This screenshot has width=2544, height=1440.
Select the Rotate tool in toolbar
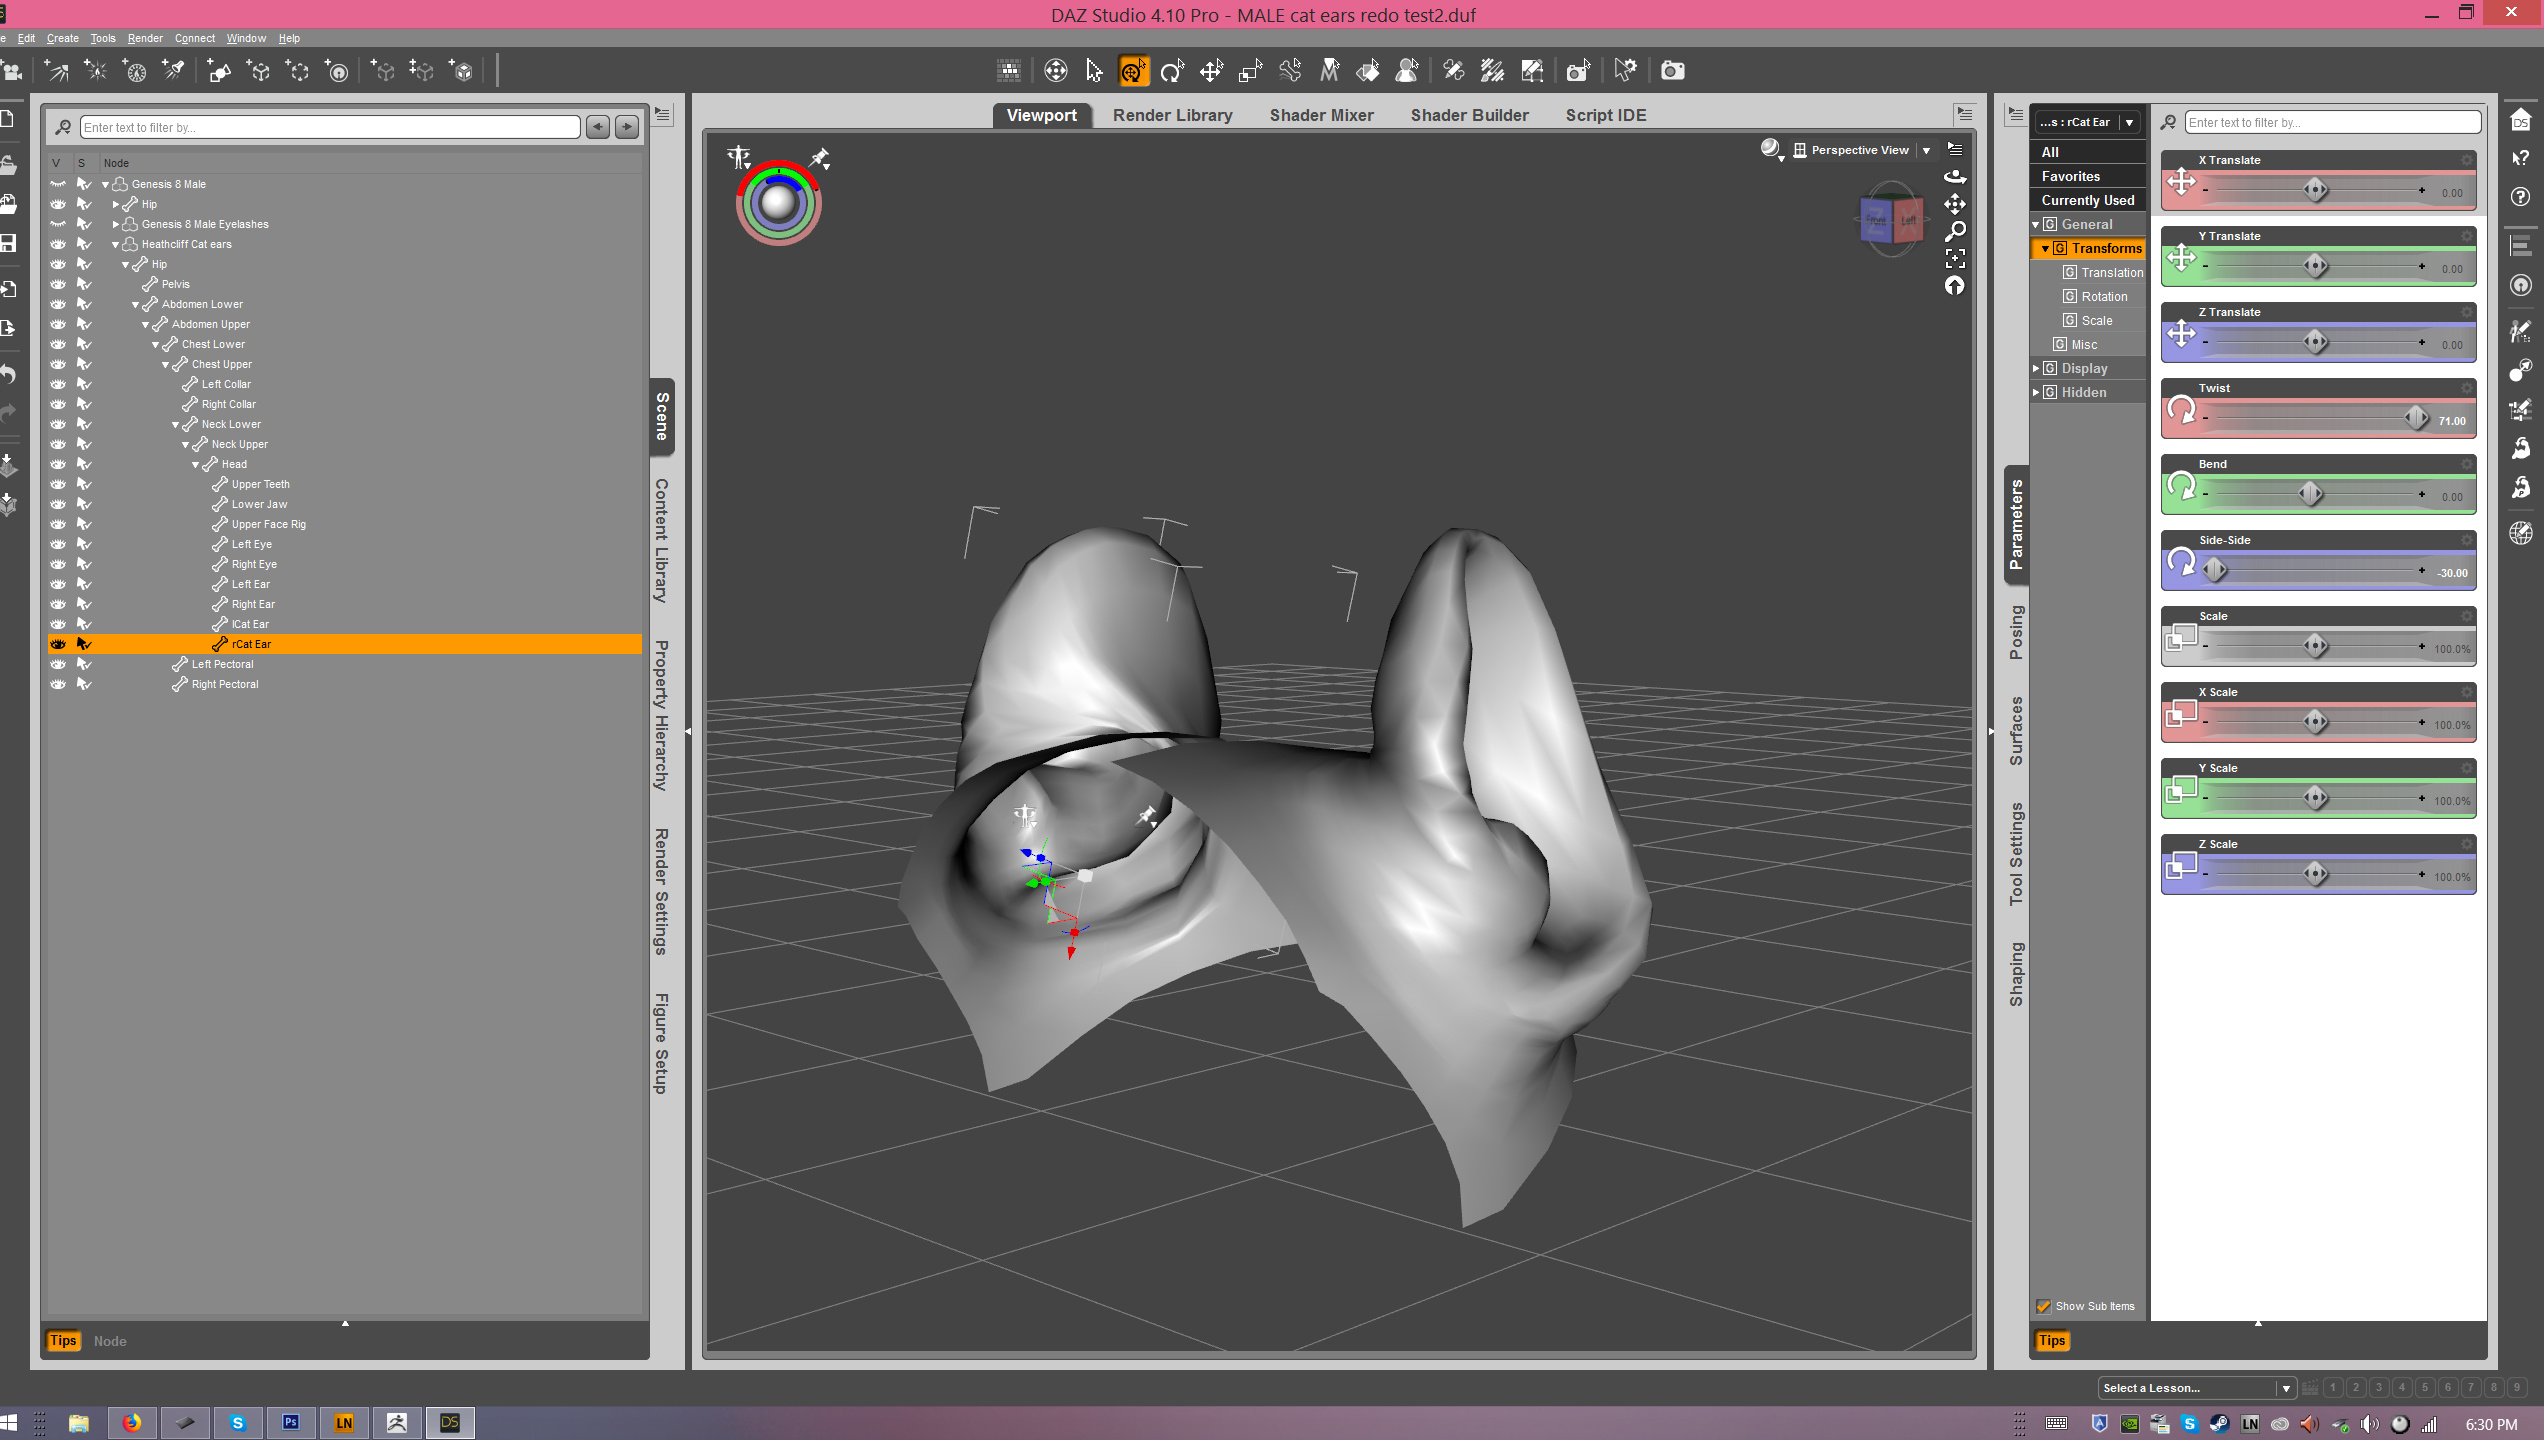coord(1172,71)
